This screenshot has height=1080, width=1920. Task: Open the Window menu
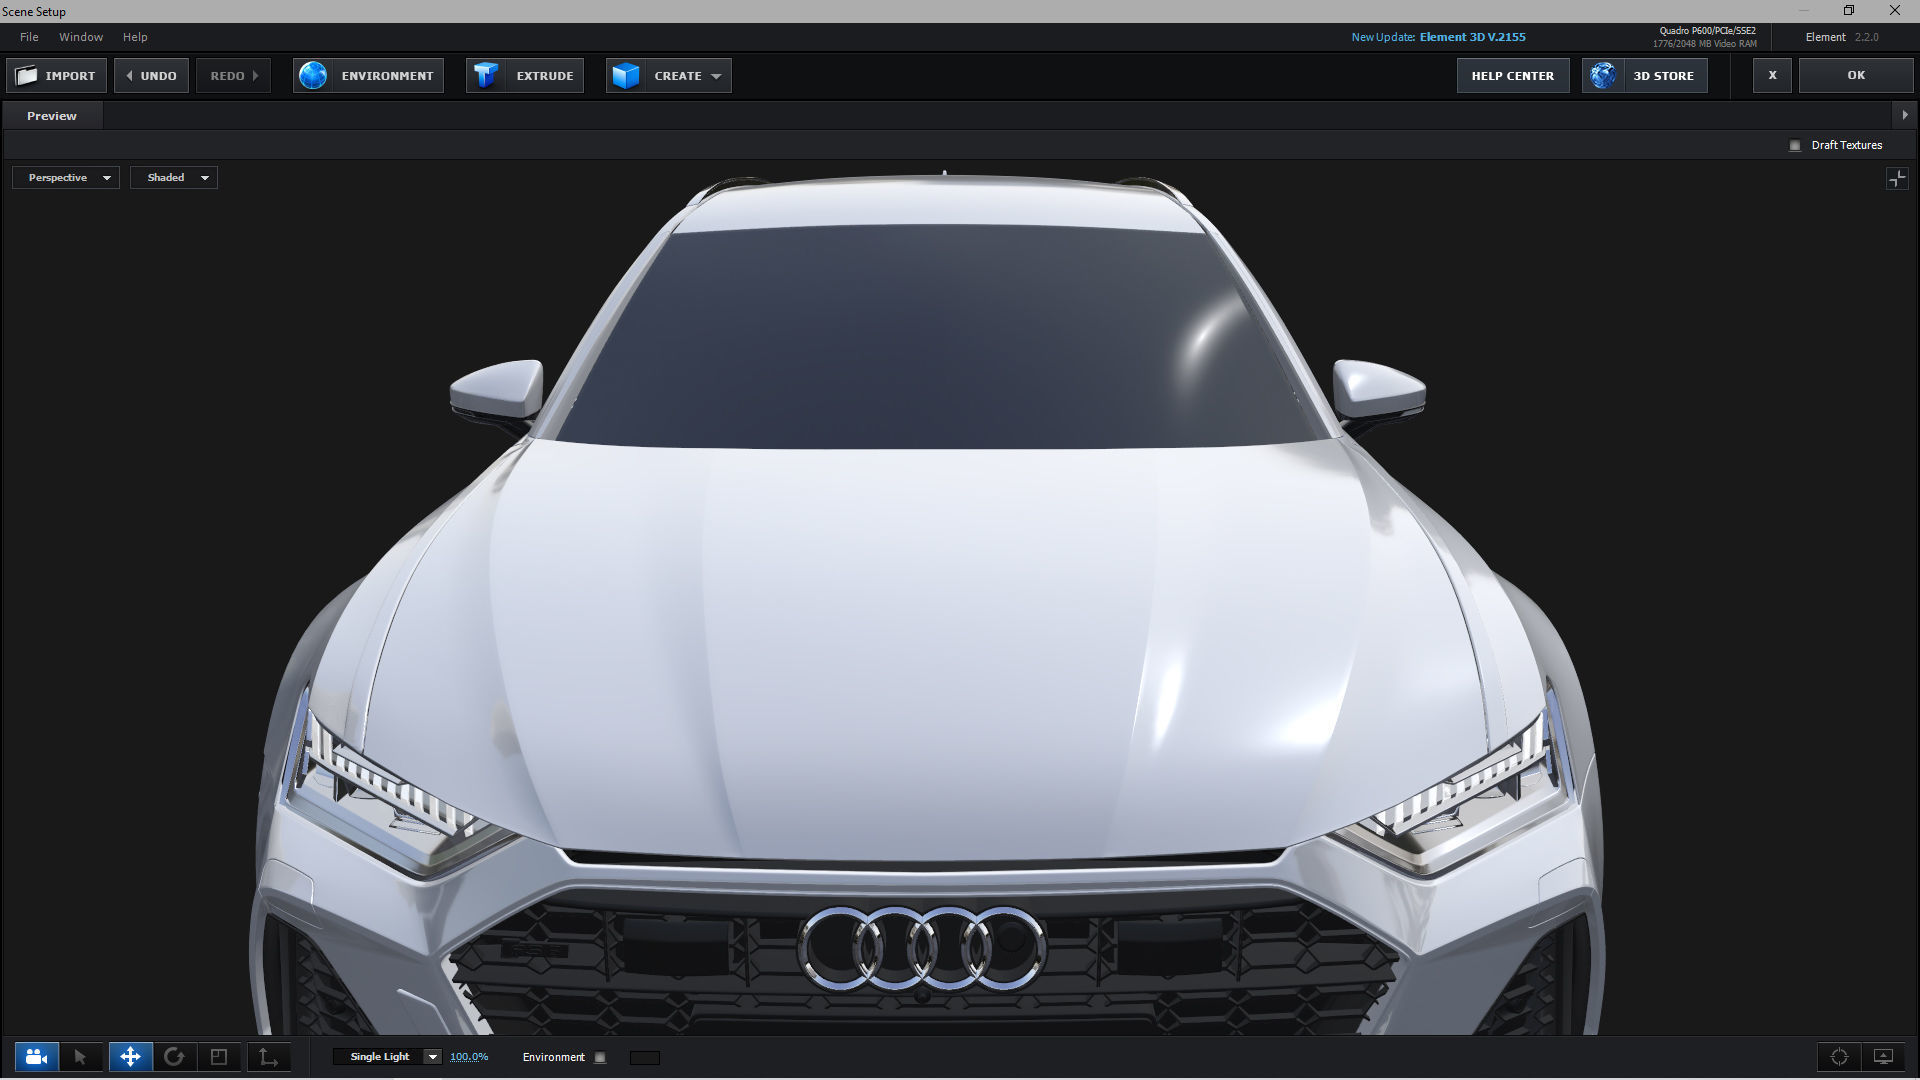(81, 37)
